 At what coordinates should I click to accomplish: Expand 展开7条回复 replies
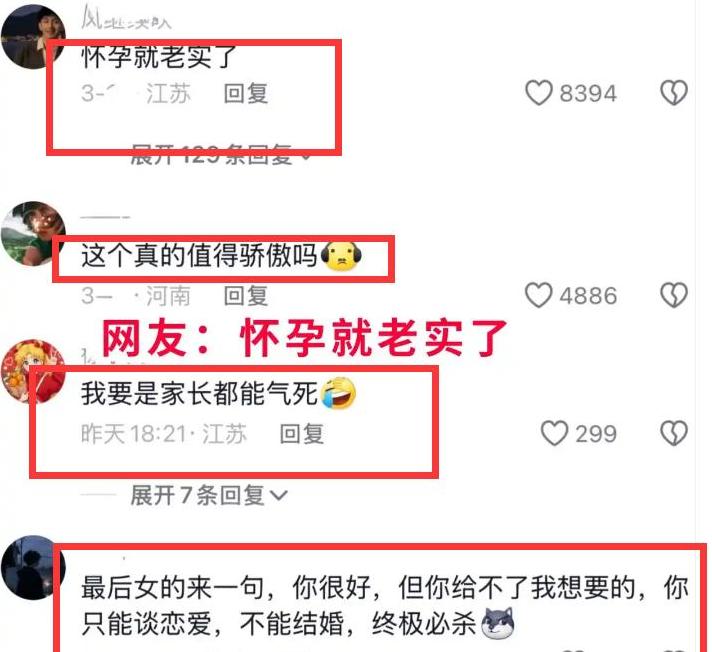pos(209,495)
